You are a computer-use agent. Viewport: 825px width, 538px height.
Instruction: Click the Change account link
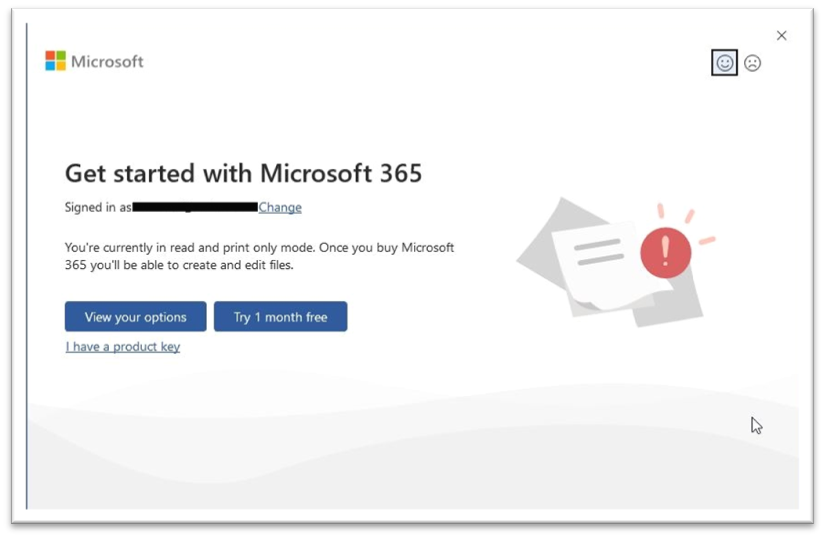280,207
